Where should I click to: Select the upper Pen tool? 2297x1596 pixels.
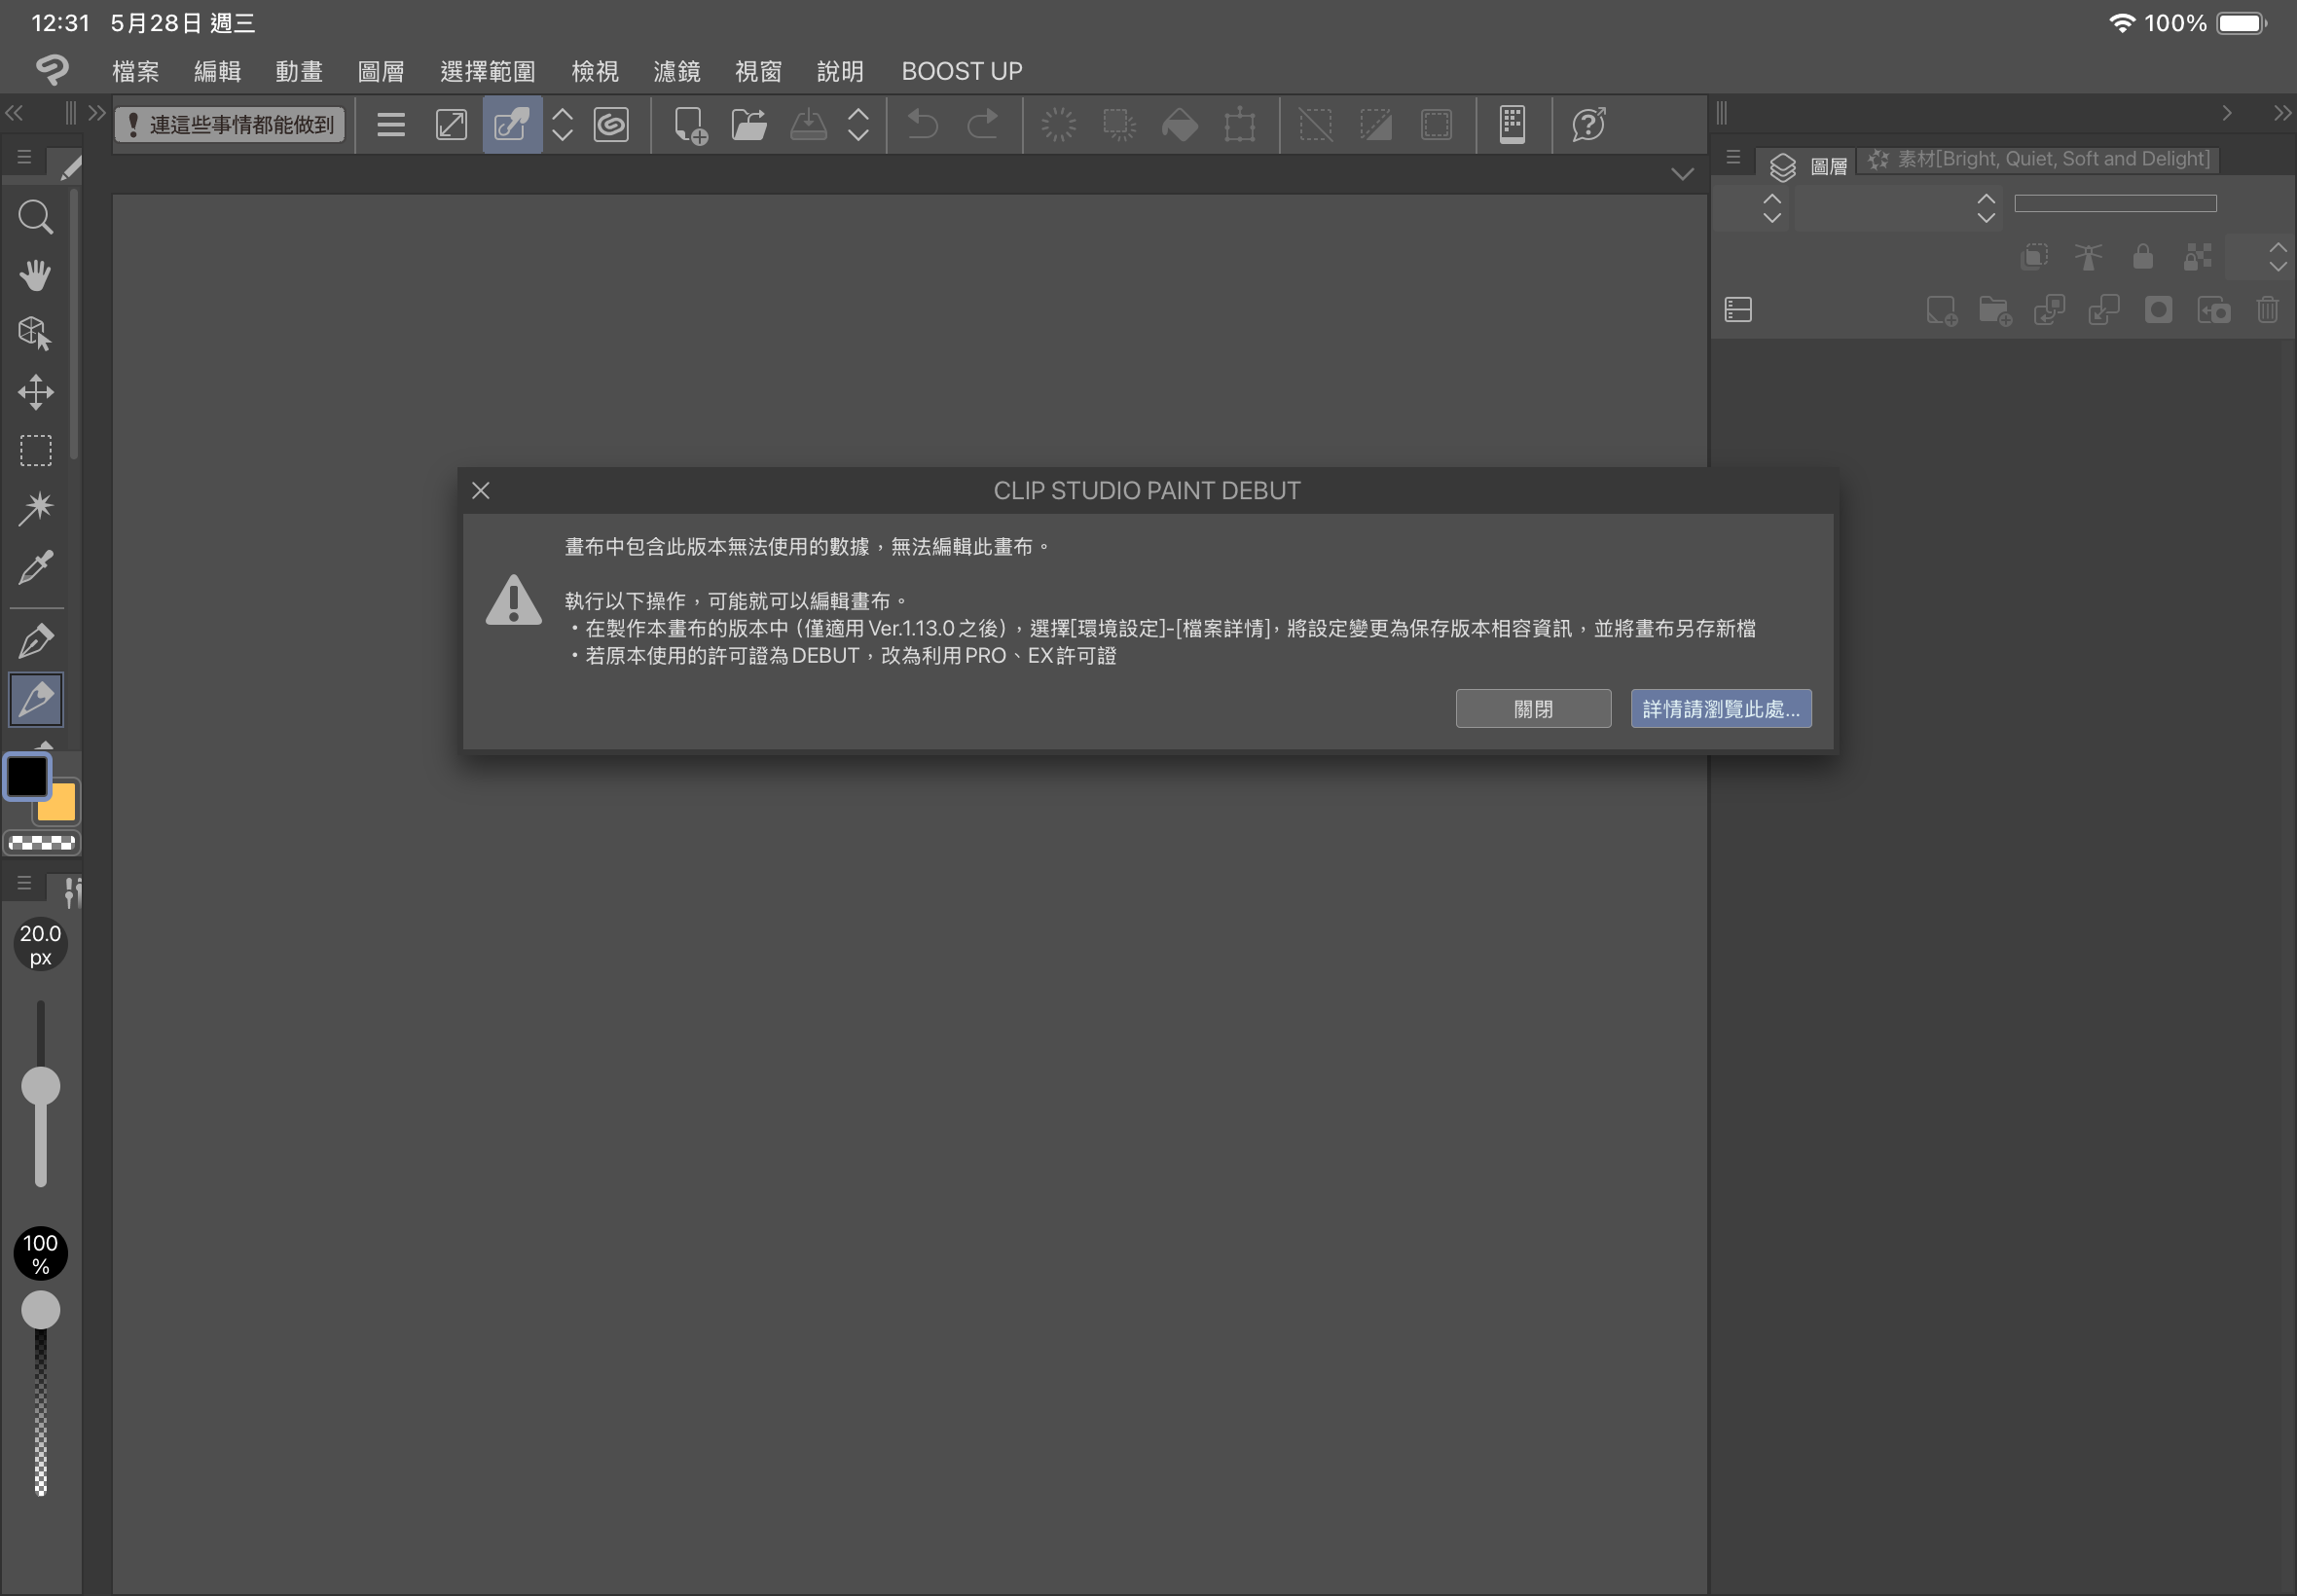coord(36,641)
